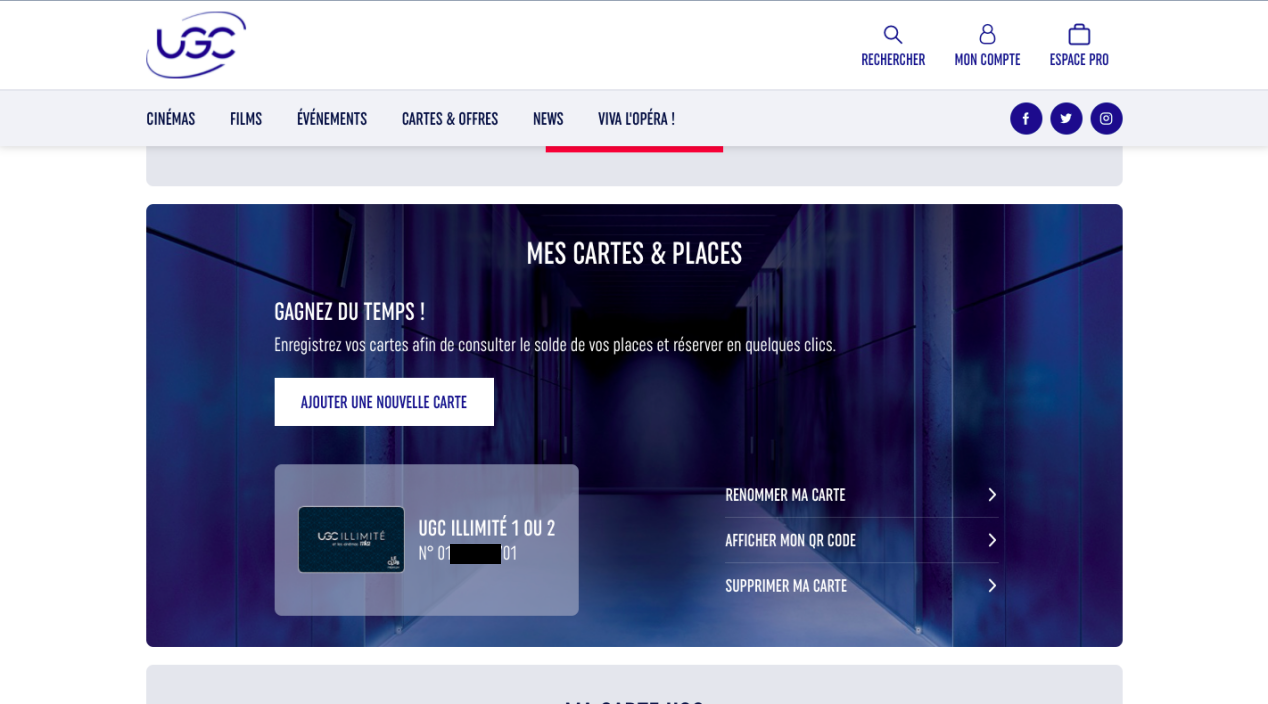Open search via the magnifier icon
Screen dimensions: 1268x704
[893, 35]
